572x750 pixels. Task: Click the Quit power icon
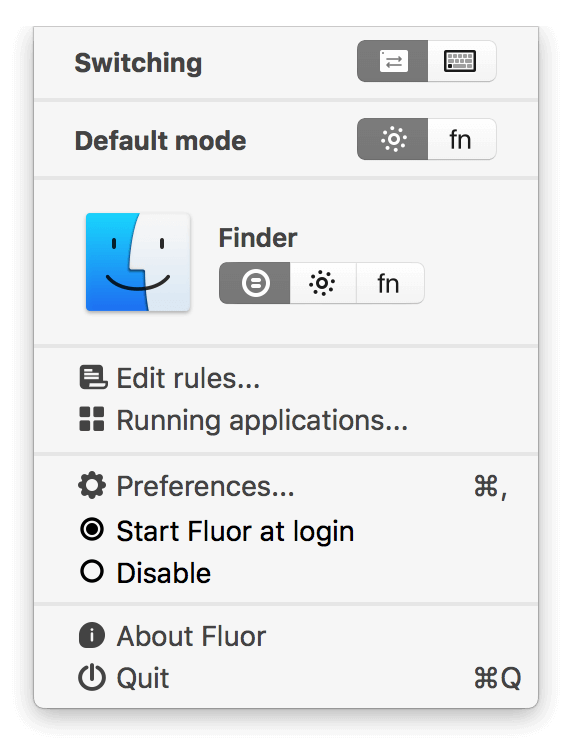point(92,678)
